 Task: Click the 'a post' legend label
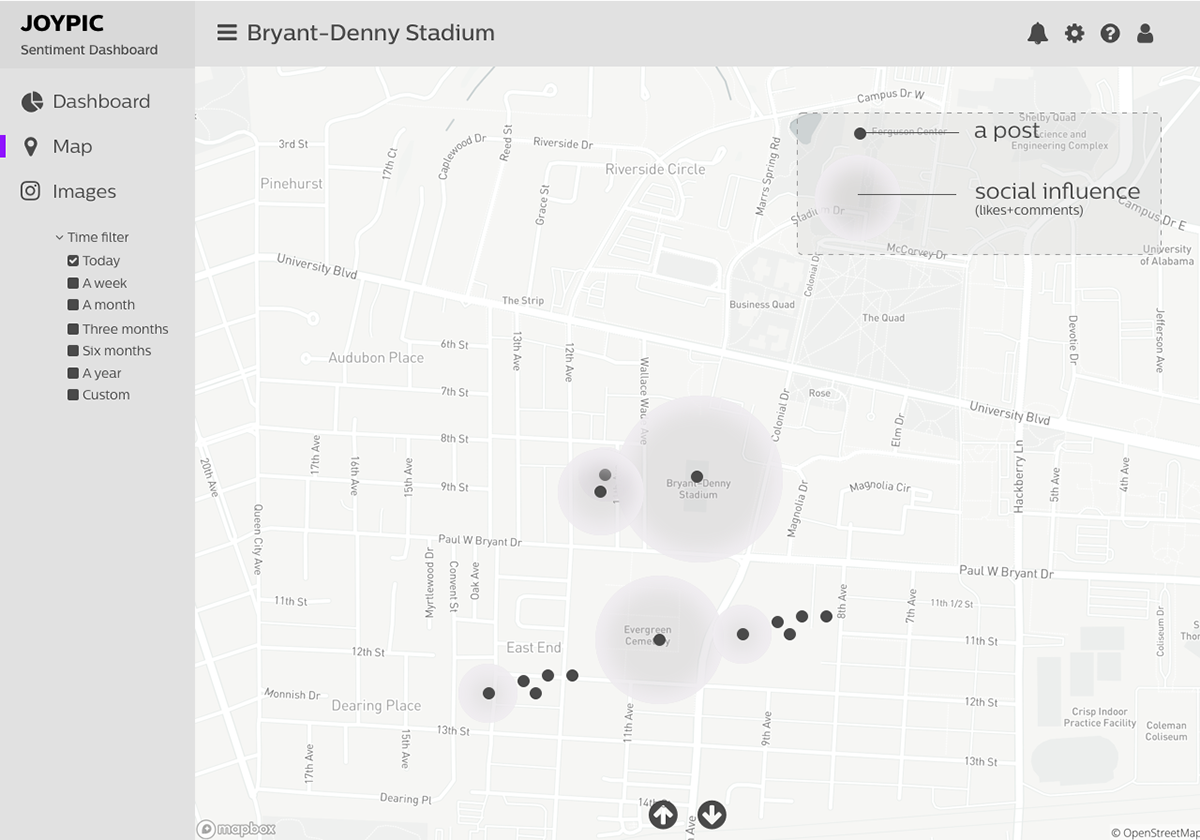point(1007,132)
